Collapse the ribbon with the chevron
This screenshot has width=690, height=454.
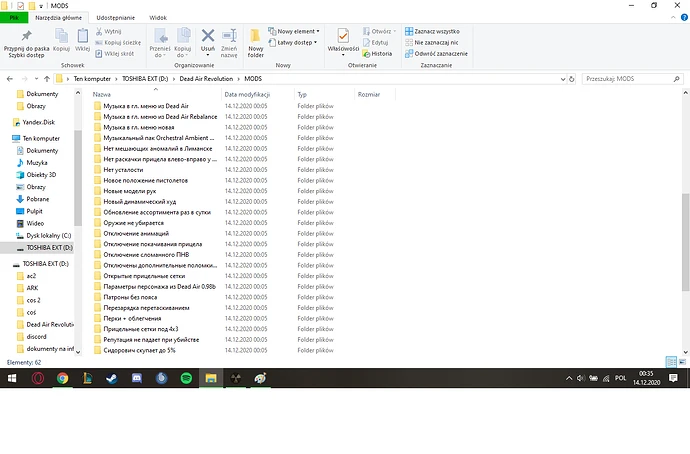(x=673, y=18)
